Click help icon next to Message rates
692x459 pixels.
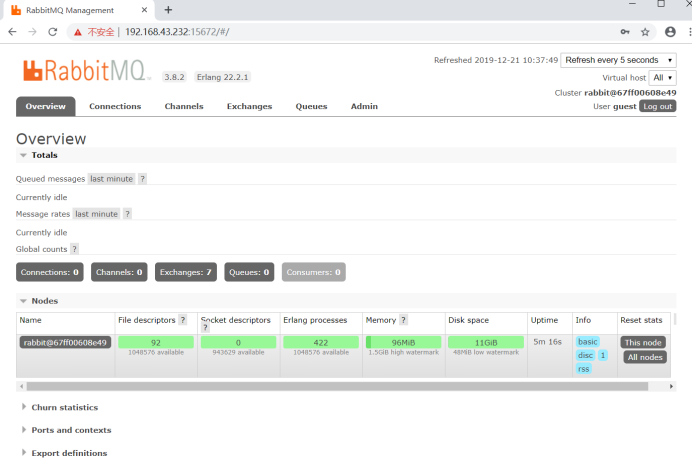(x=127, y=214)
